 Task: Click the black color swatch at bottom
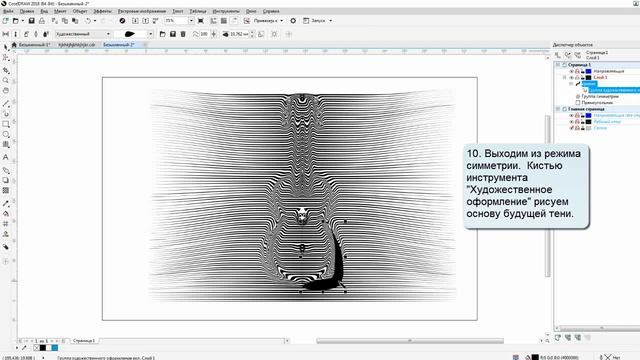point(42,348)
